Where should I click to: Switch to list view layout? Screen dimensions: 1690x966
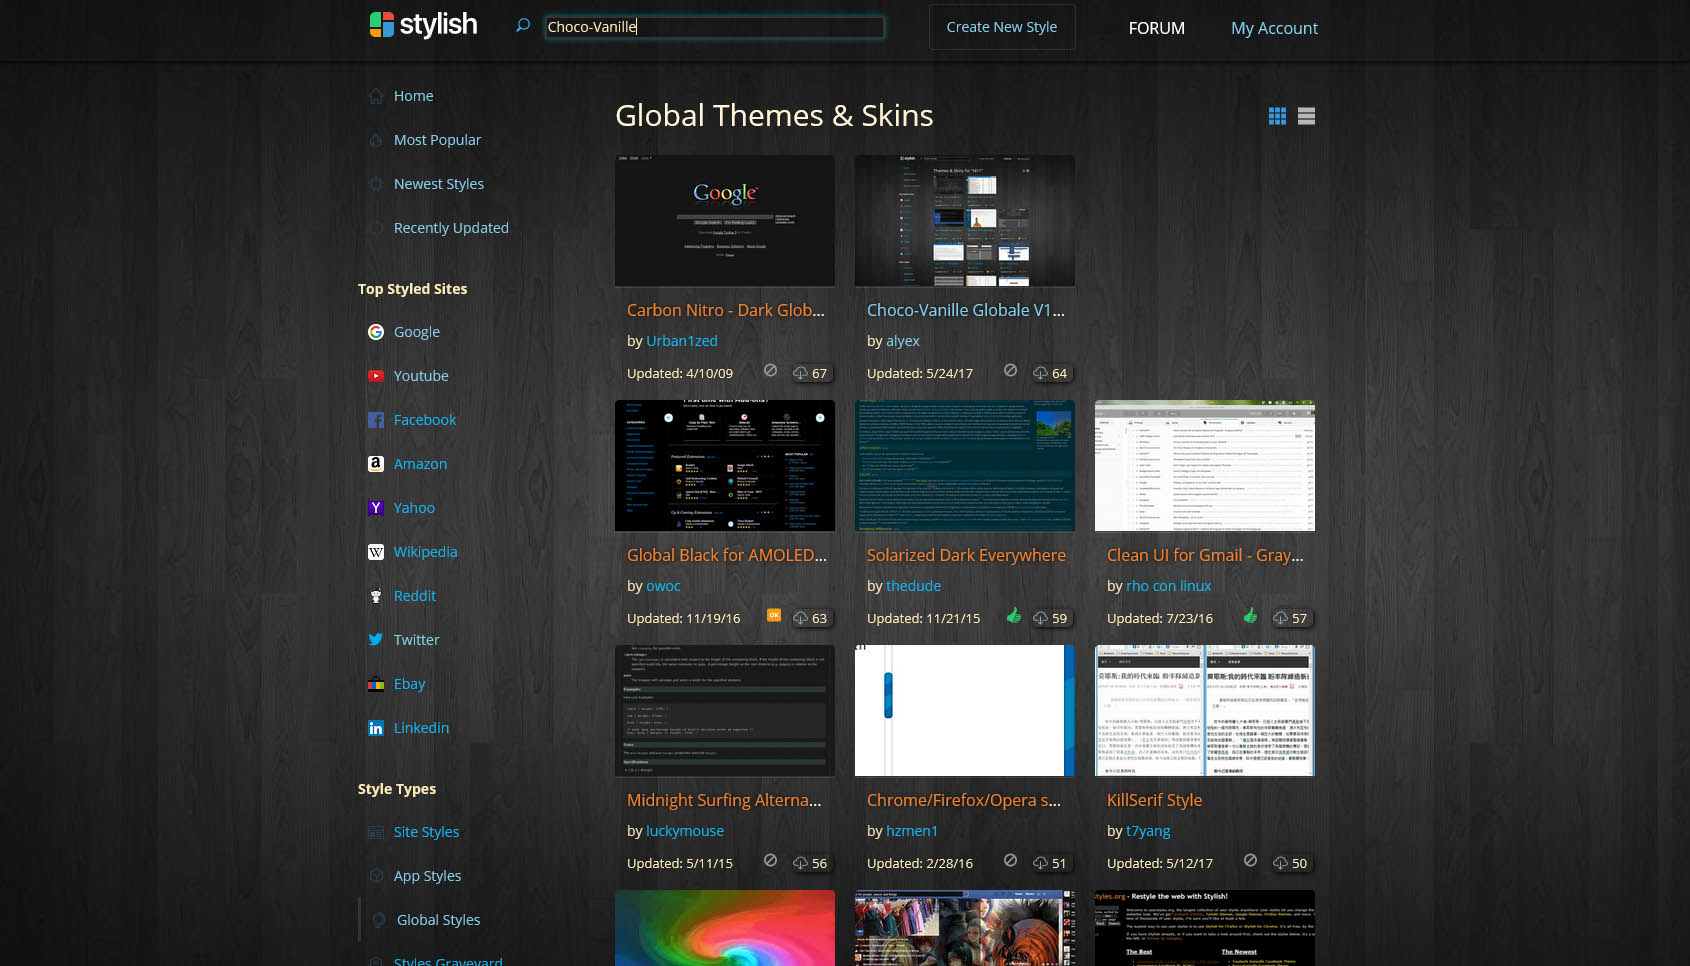pyautogui.click(x=1306, y=116)
